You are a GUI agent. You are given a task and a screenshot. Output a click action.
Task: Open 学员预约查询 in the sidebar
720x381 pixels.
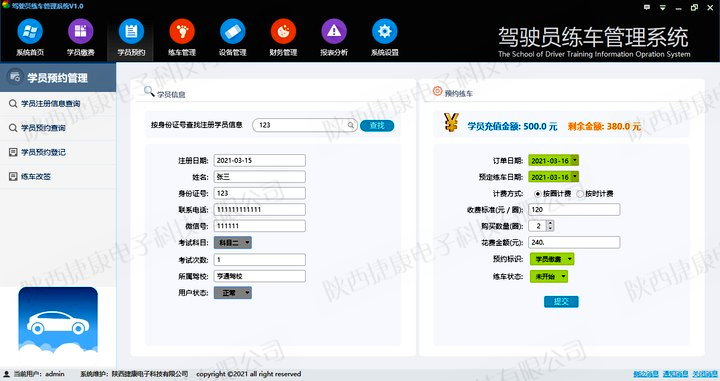point(43,128)
